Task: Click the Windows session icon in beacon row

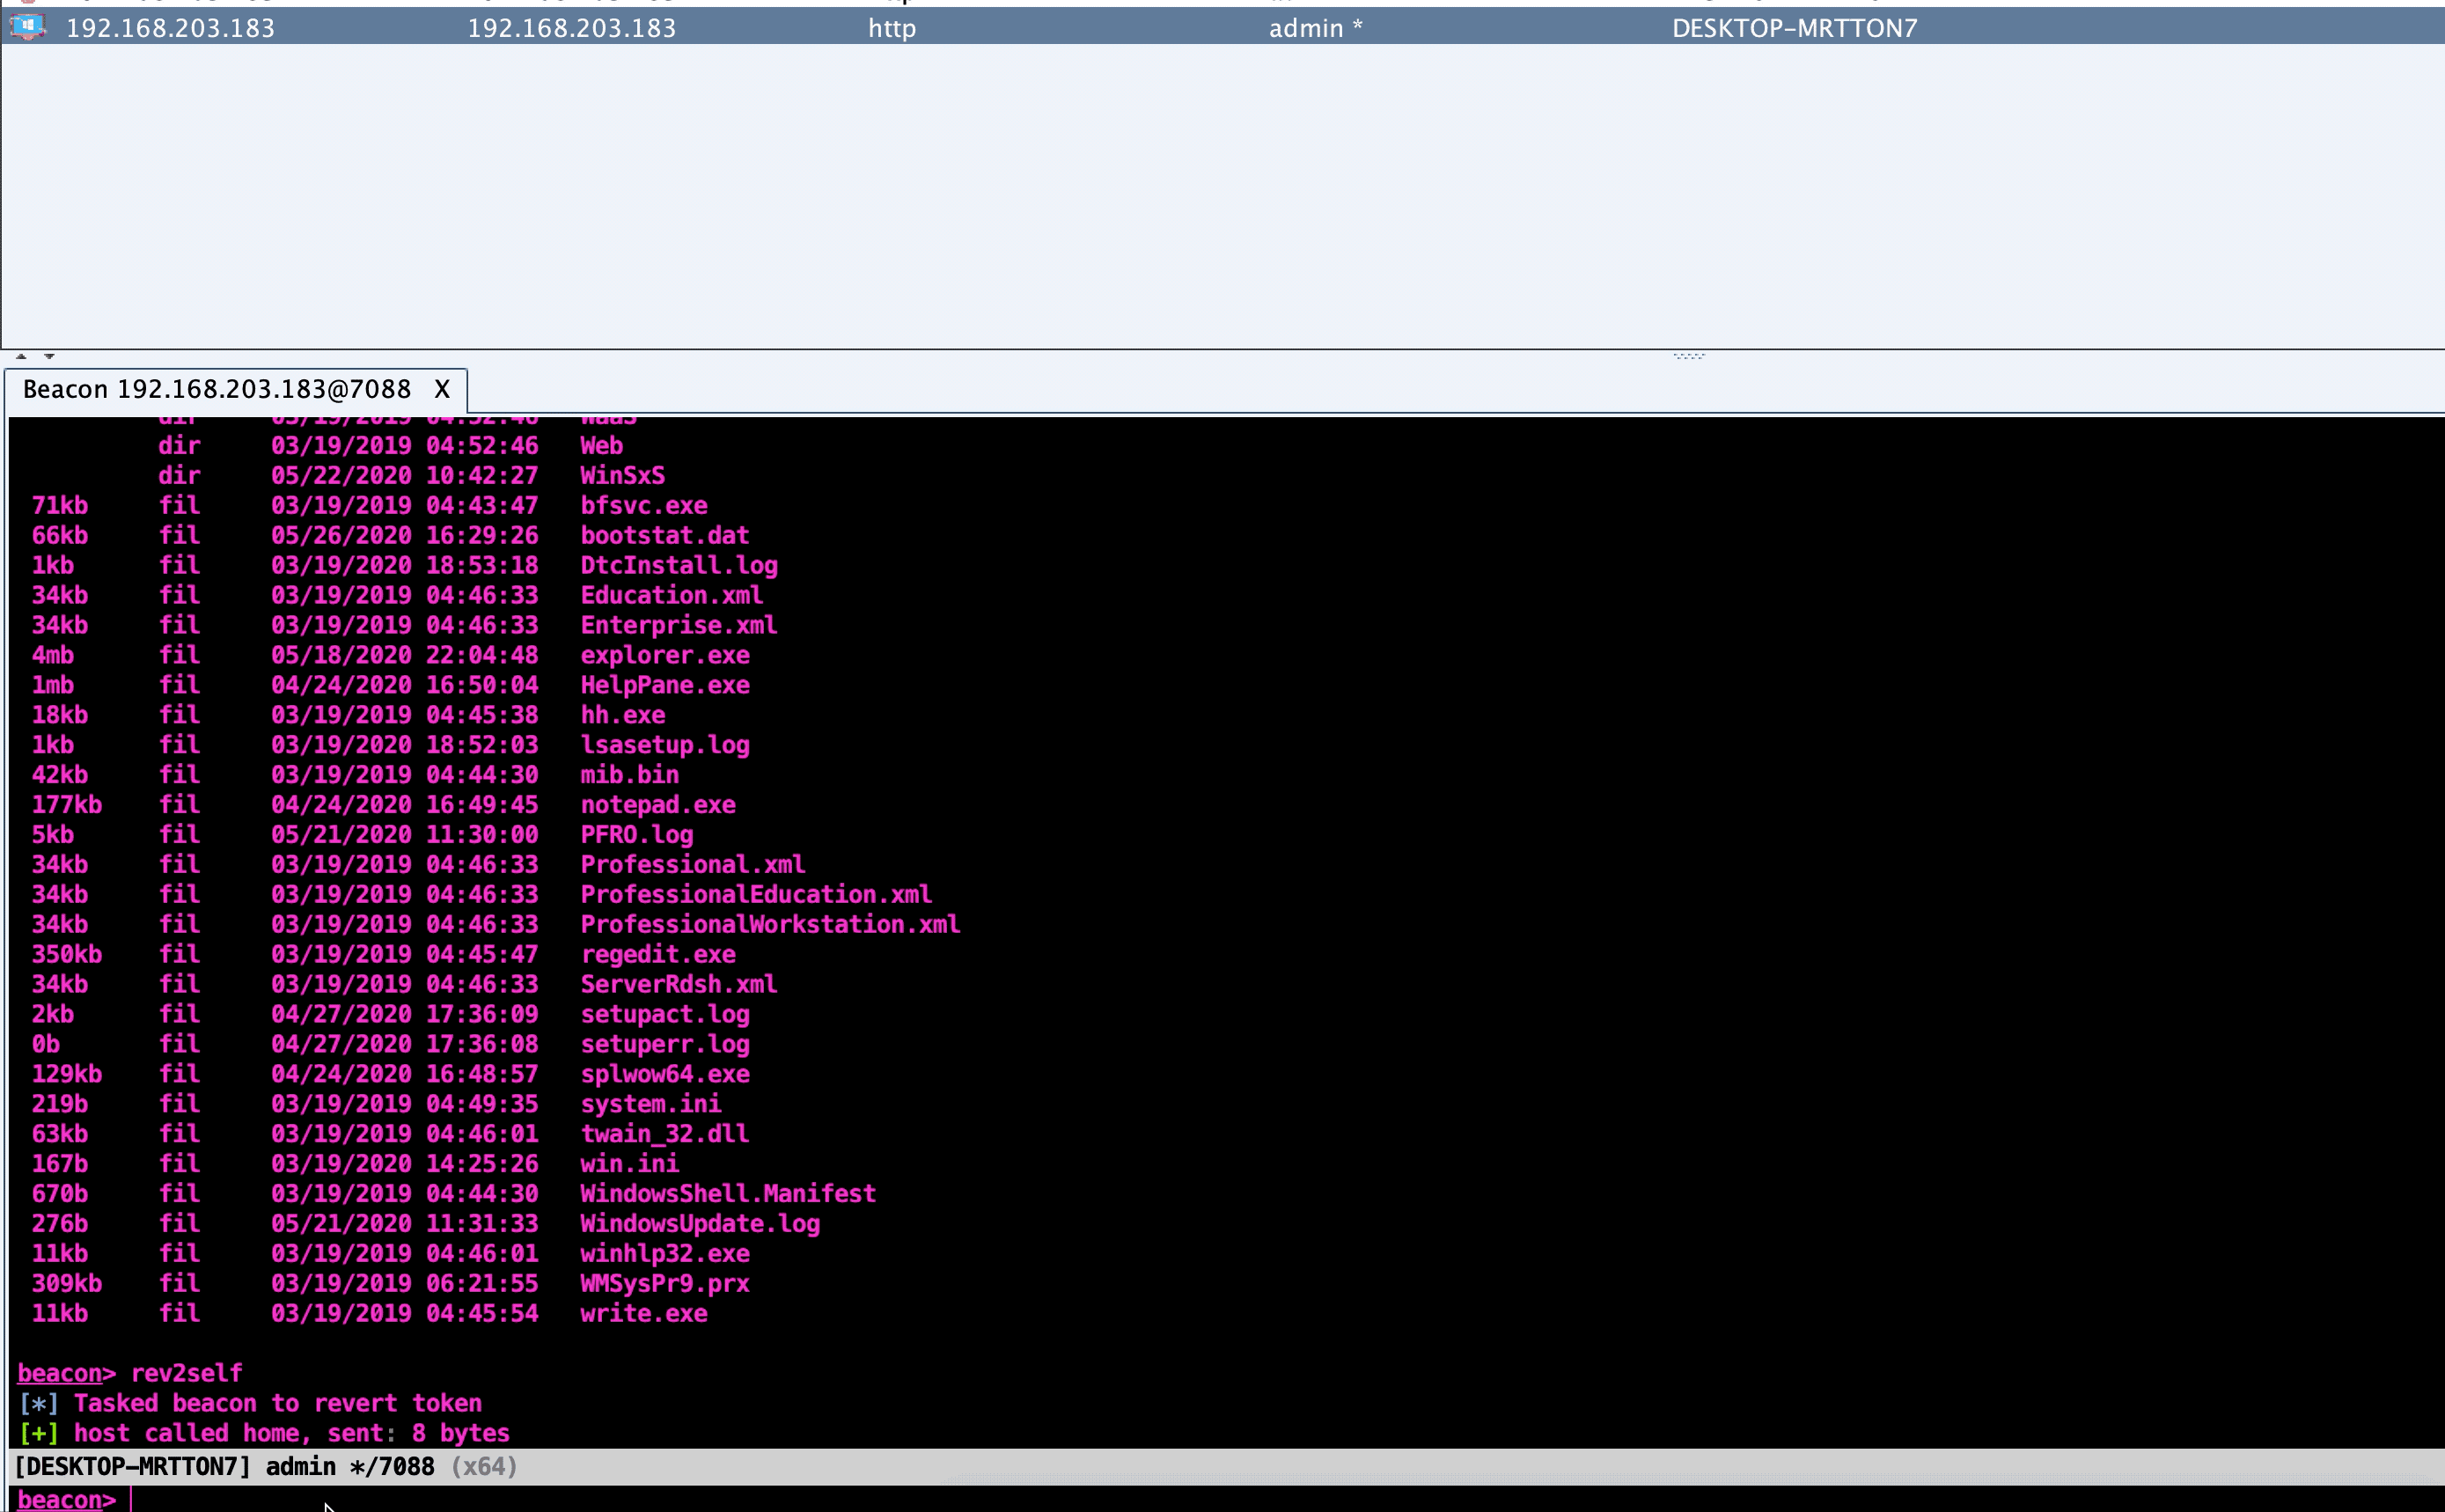Action: (27, 27)
